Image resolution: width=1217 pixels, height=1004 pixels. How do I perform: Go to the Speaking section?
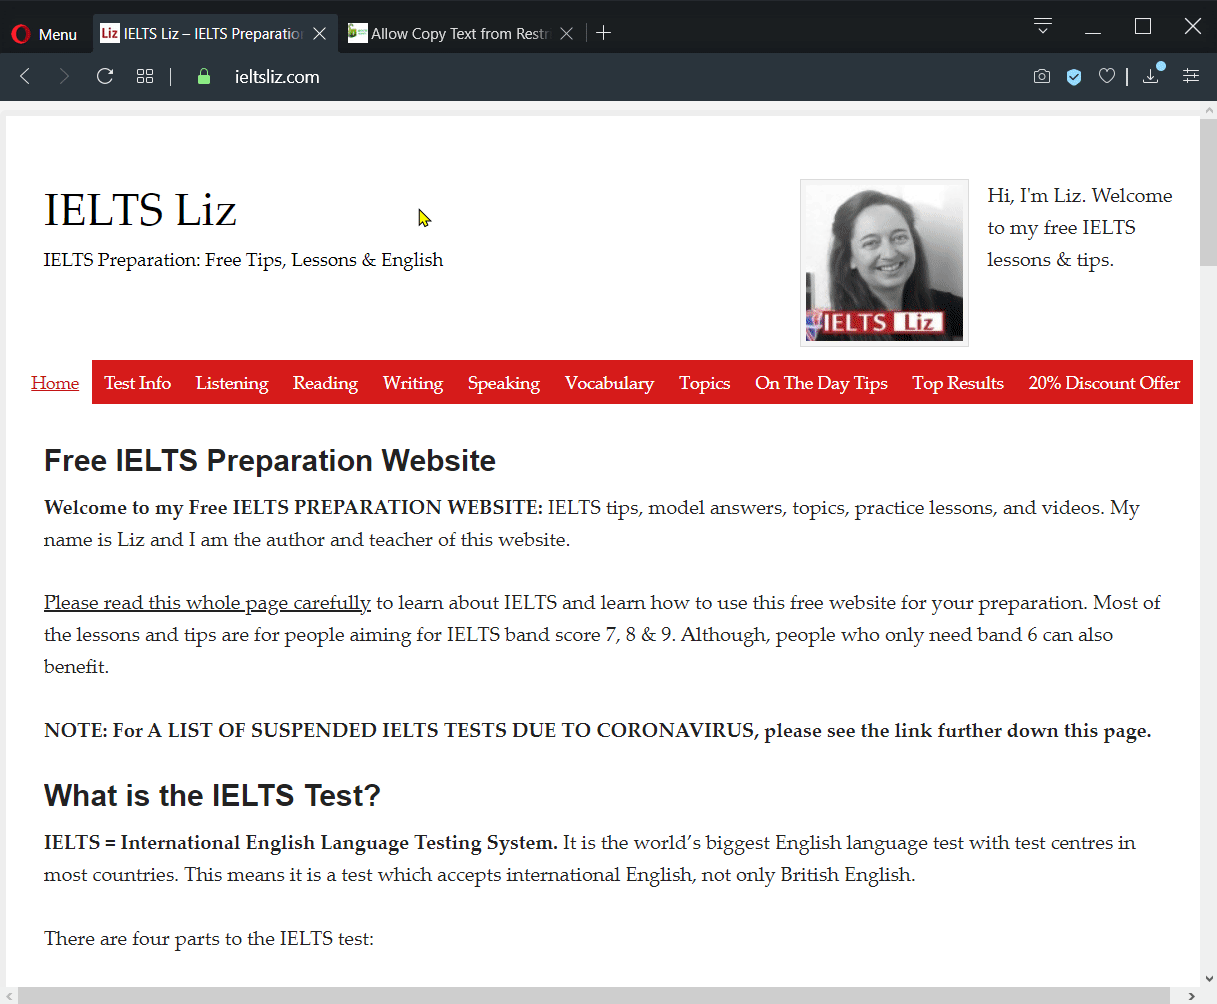point(504,383)
